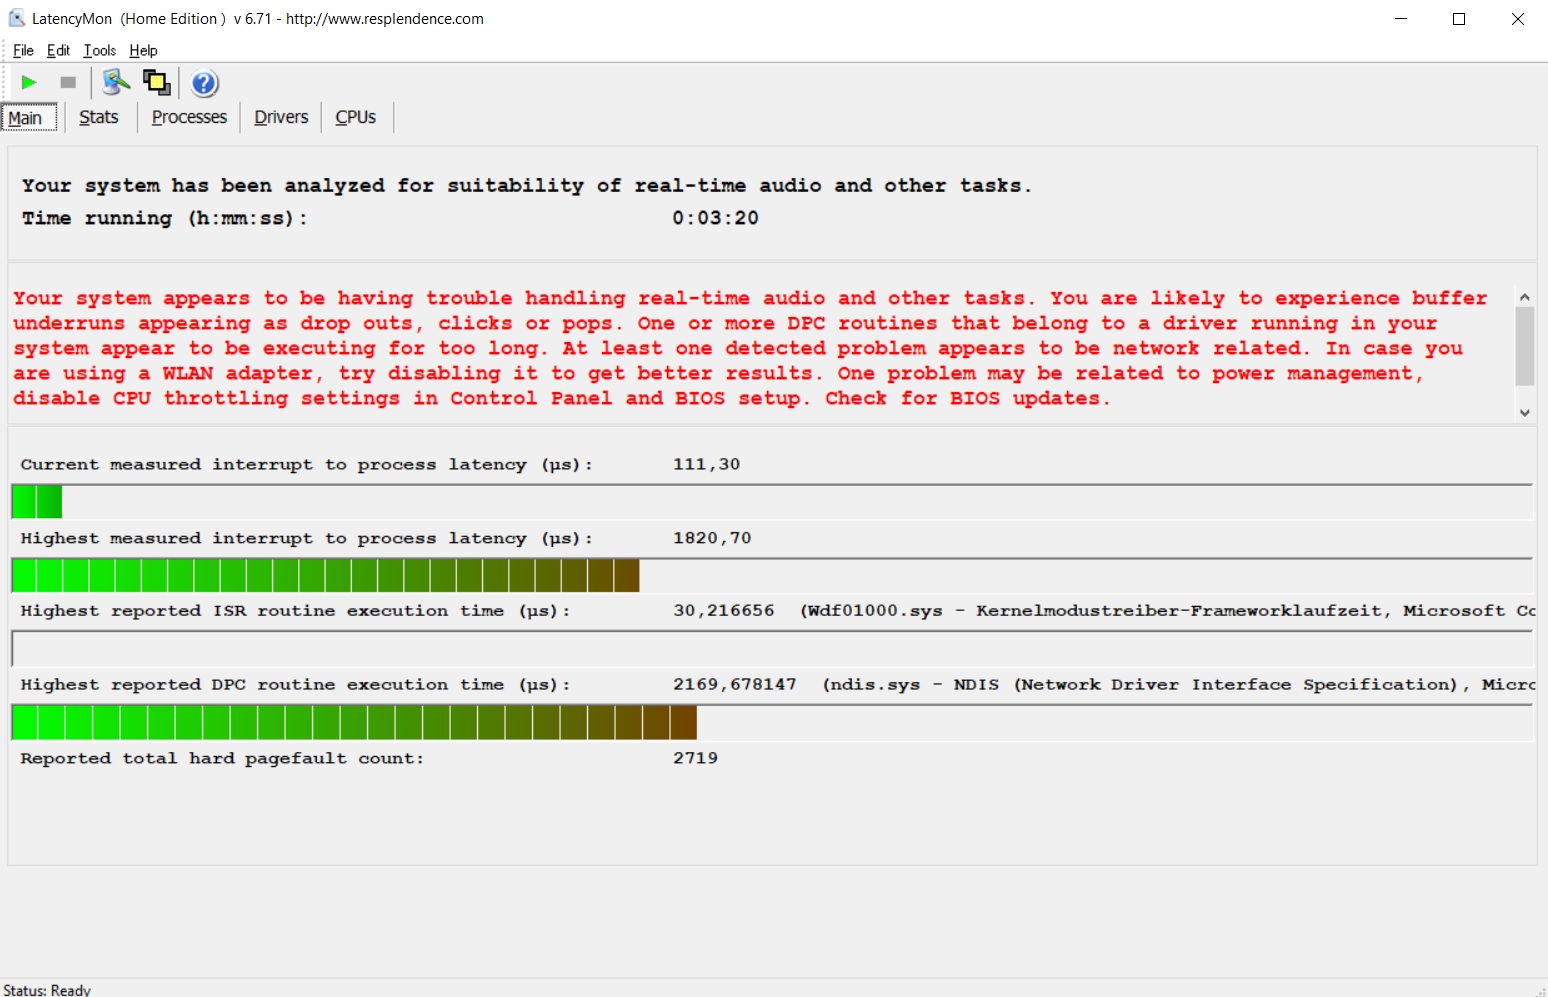Click the 'Time running (h:mm:ss):' label
This screenshot has width=1548, height=997.
point(164,218)
